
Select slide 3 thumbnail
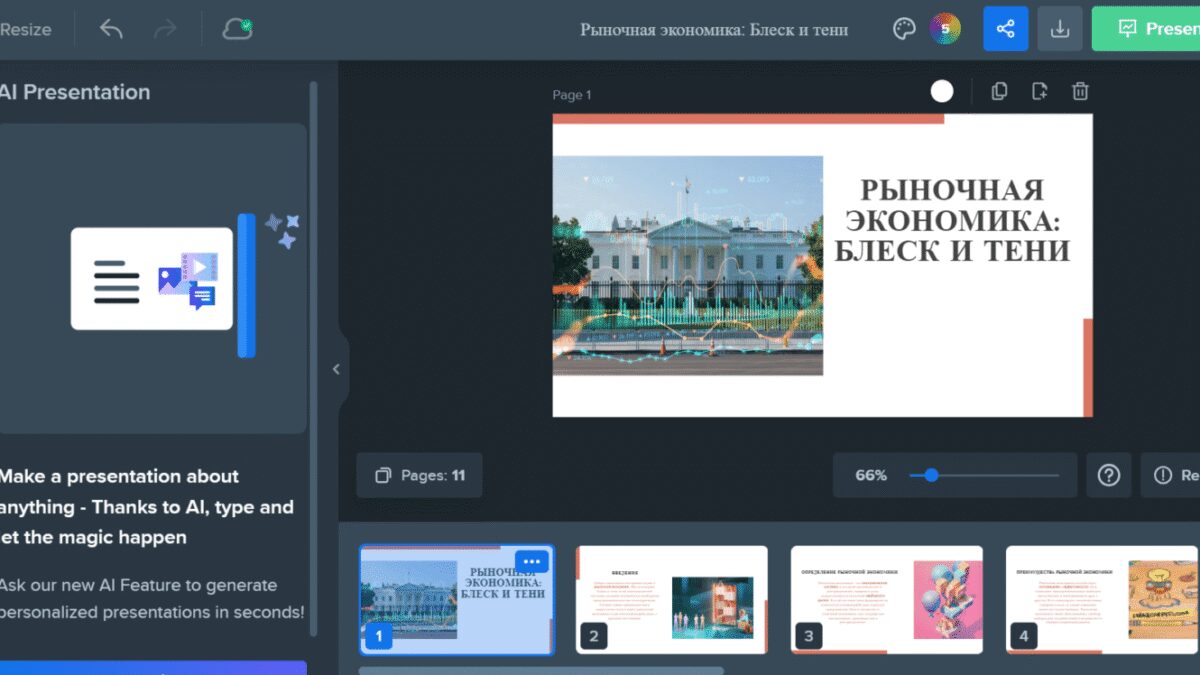[x=886, y=599]
